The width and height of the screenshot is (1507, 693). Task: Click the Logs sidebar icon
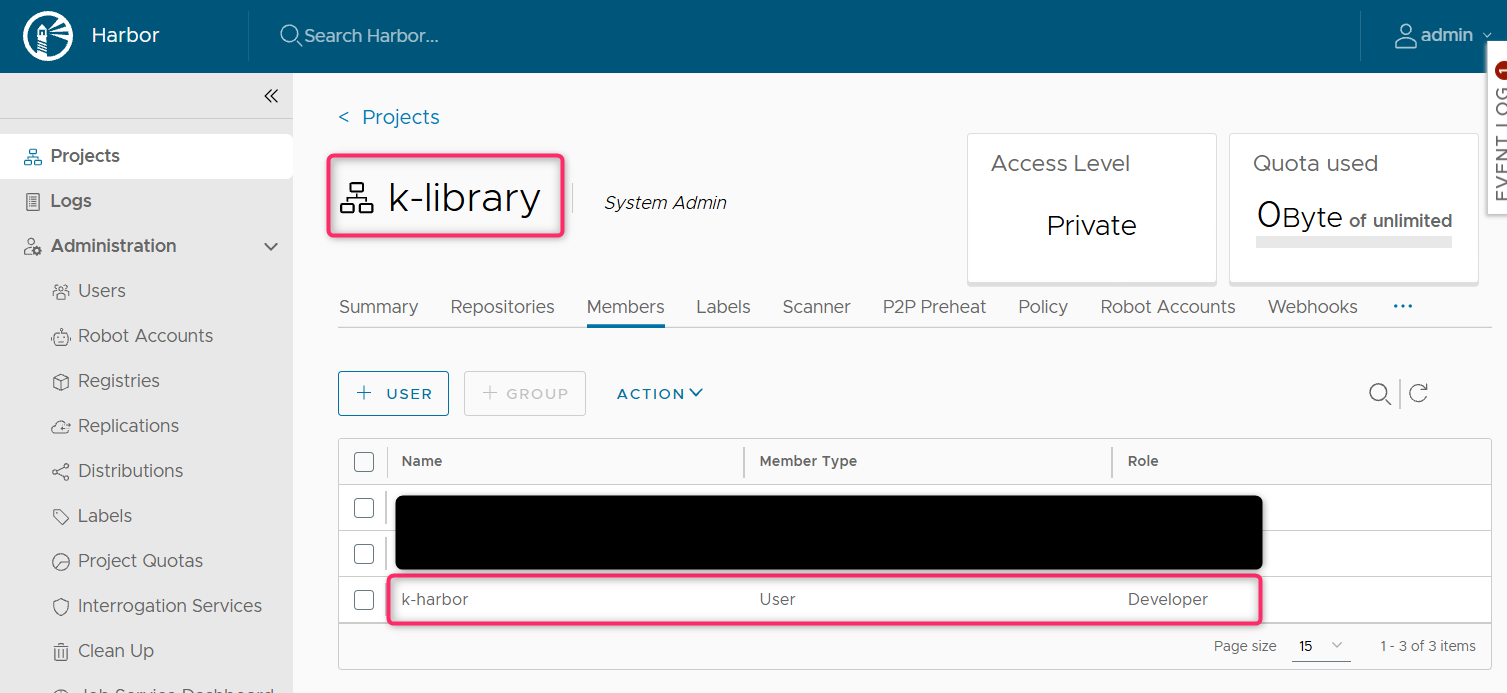pos(33,201)
